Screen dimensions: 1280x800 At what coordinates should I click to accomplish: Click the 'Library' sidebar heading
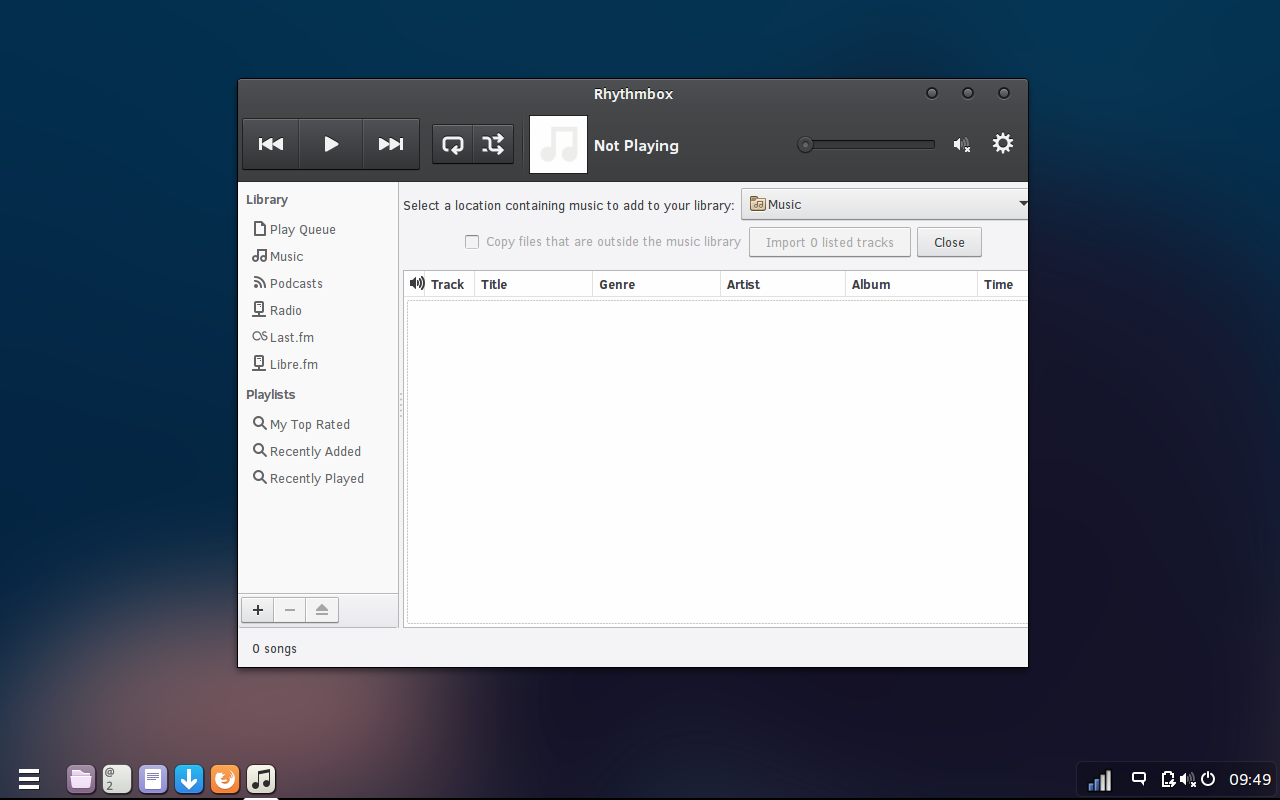click(x=267, y=199)
